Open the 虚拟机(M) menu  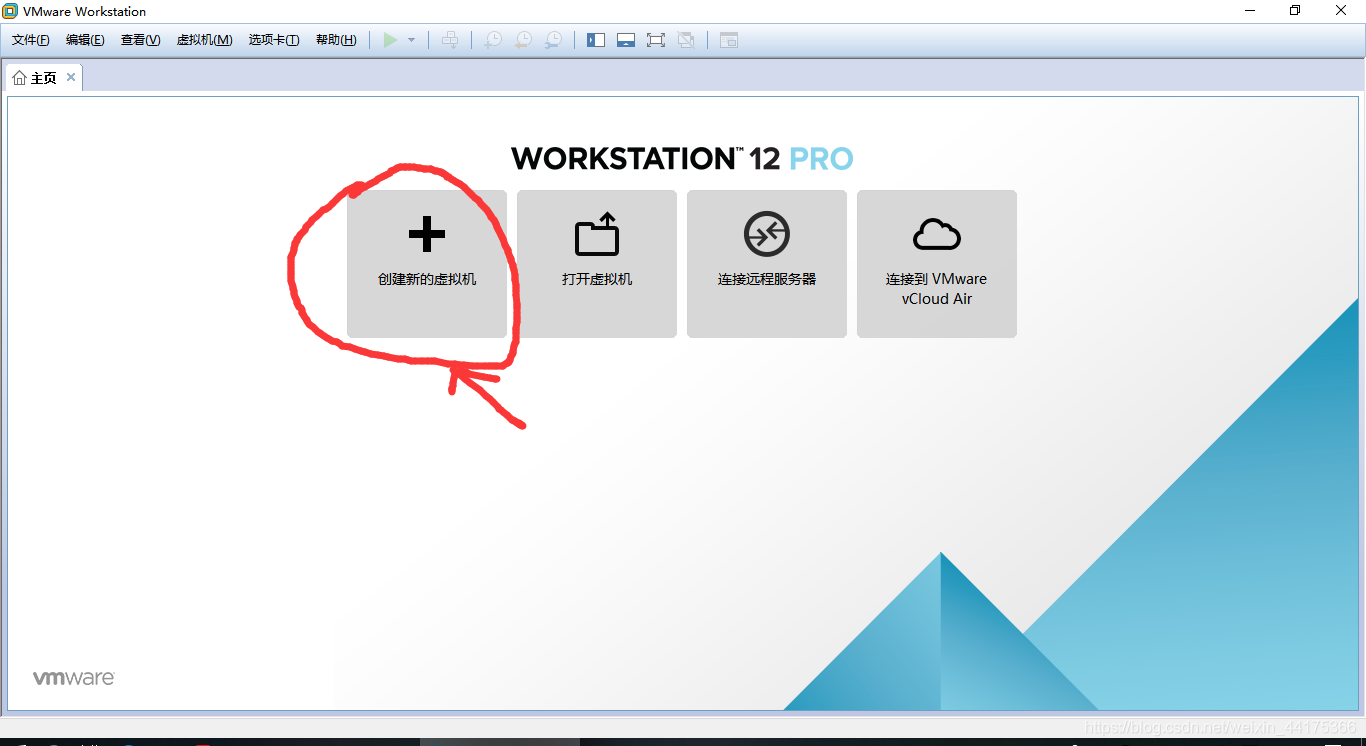[x=204, y=40]
